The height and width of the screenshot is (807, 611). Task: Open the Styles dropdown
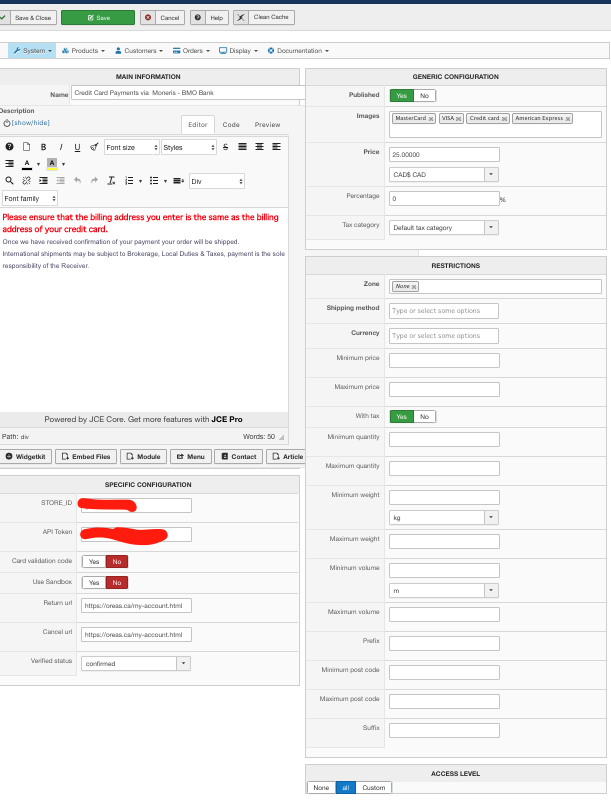coord(188,147)
